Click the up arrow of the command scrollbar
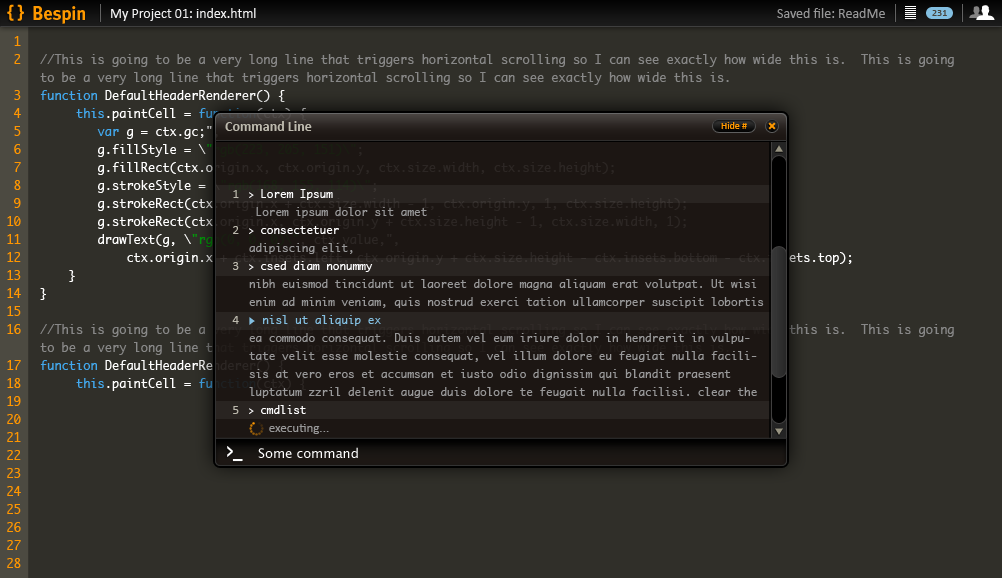The height and width of the screenshot is (578, 1002). [778, 149]
